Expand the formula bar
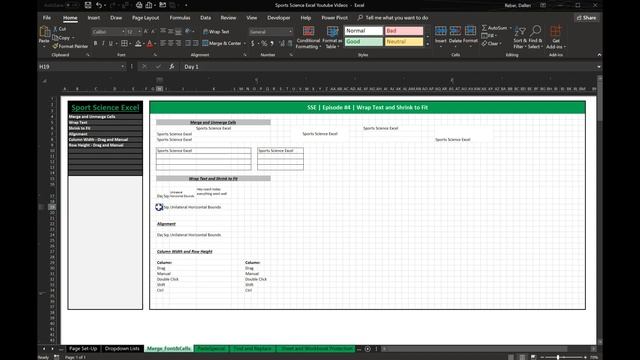The width and height of the screenshot is (640, 360). pyautogui.click(x=598, y=67)
